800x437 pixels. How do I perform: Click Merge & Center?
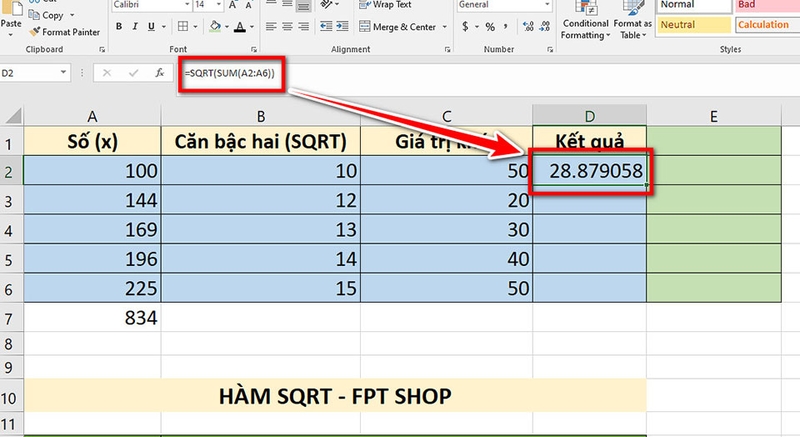(397, 27)
